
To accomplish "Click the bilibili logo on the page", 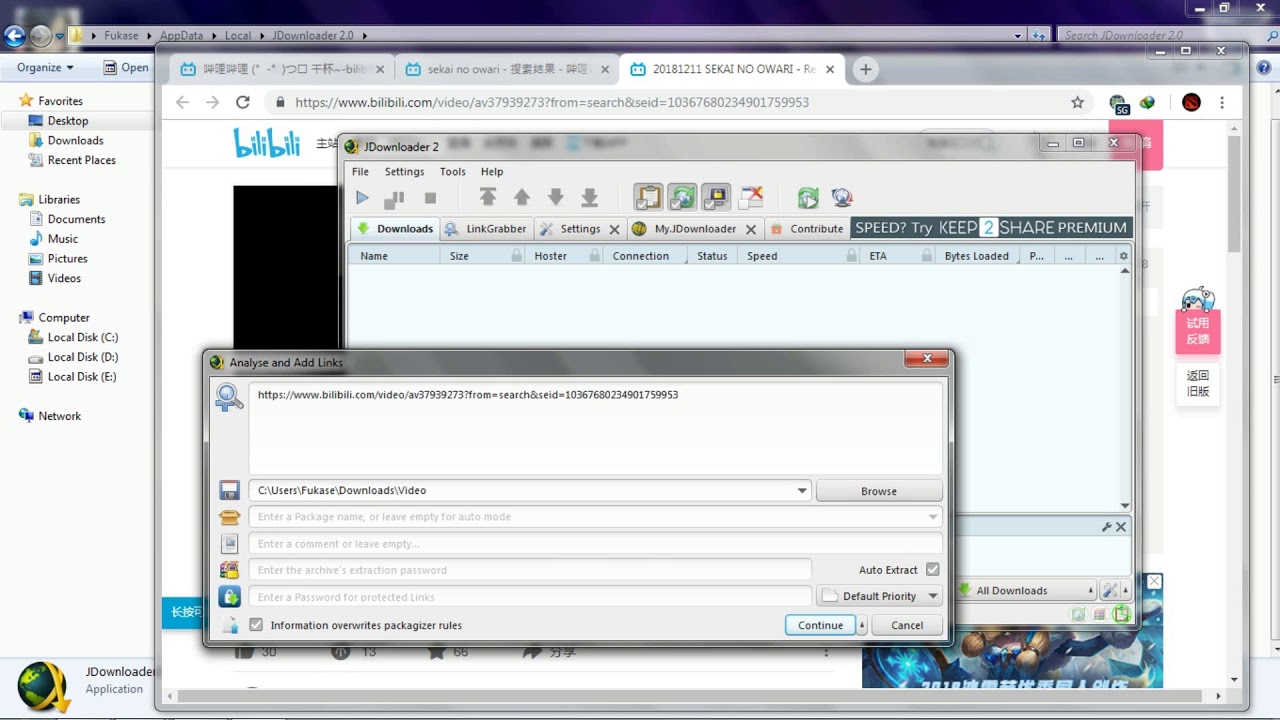I will (x=267, y=142).
